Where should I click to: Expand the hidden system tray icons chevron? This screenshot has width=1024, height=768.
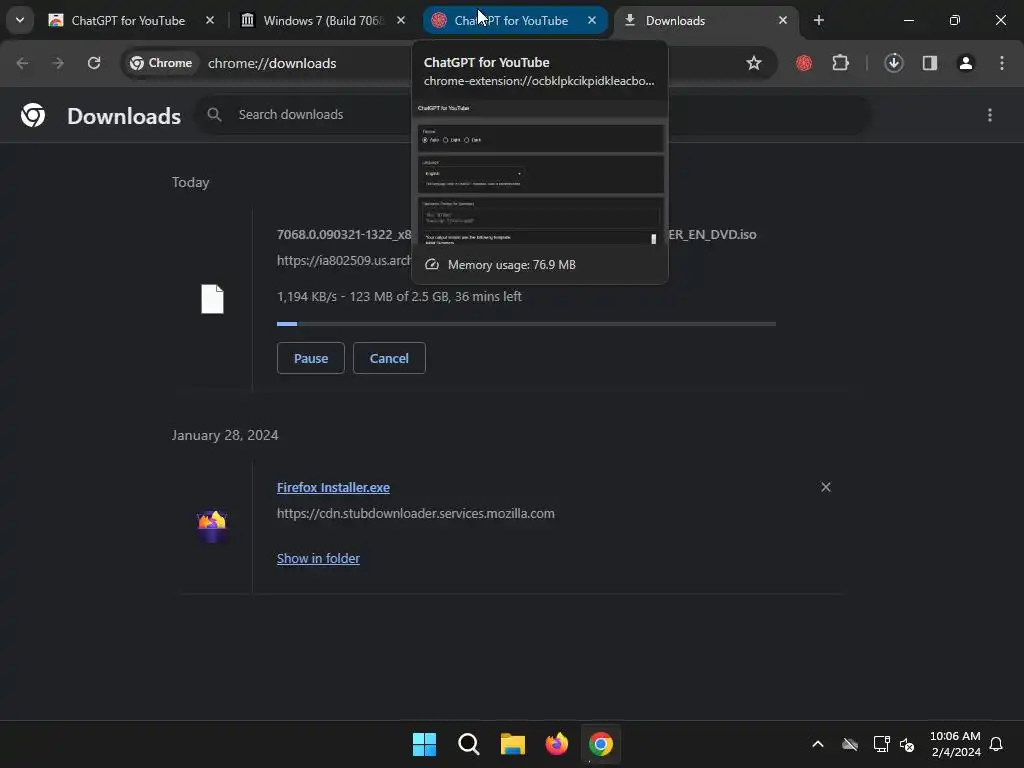pyautogui.click(x=818, y=744)
